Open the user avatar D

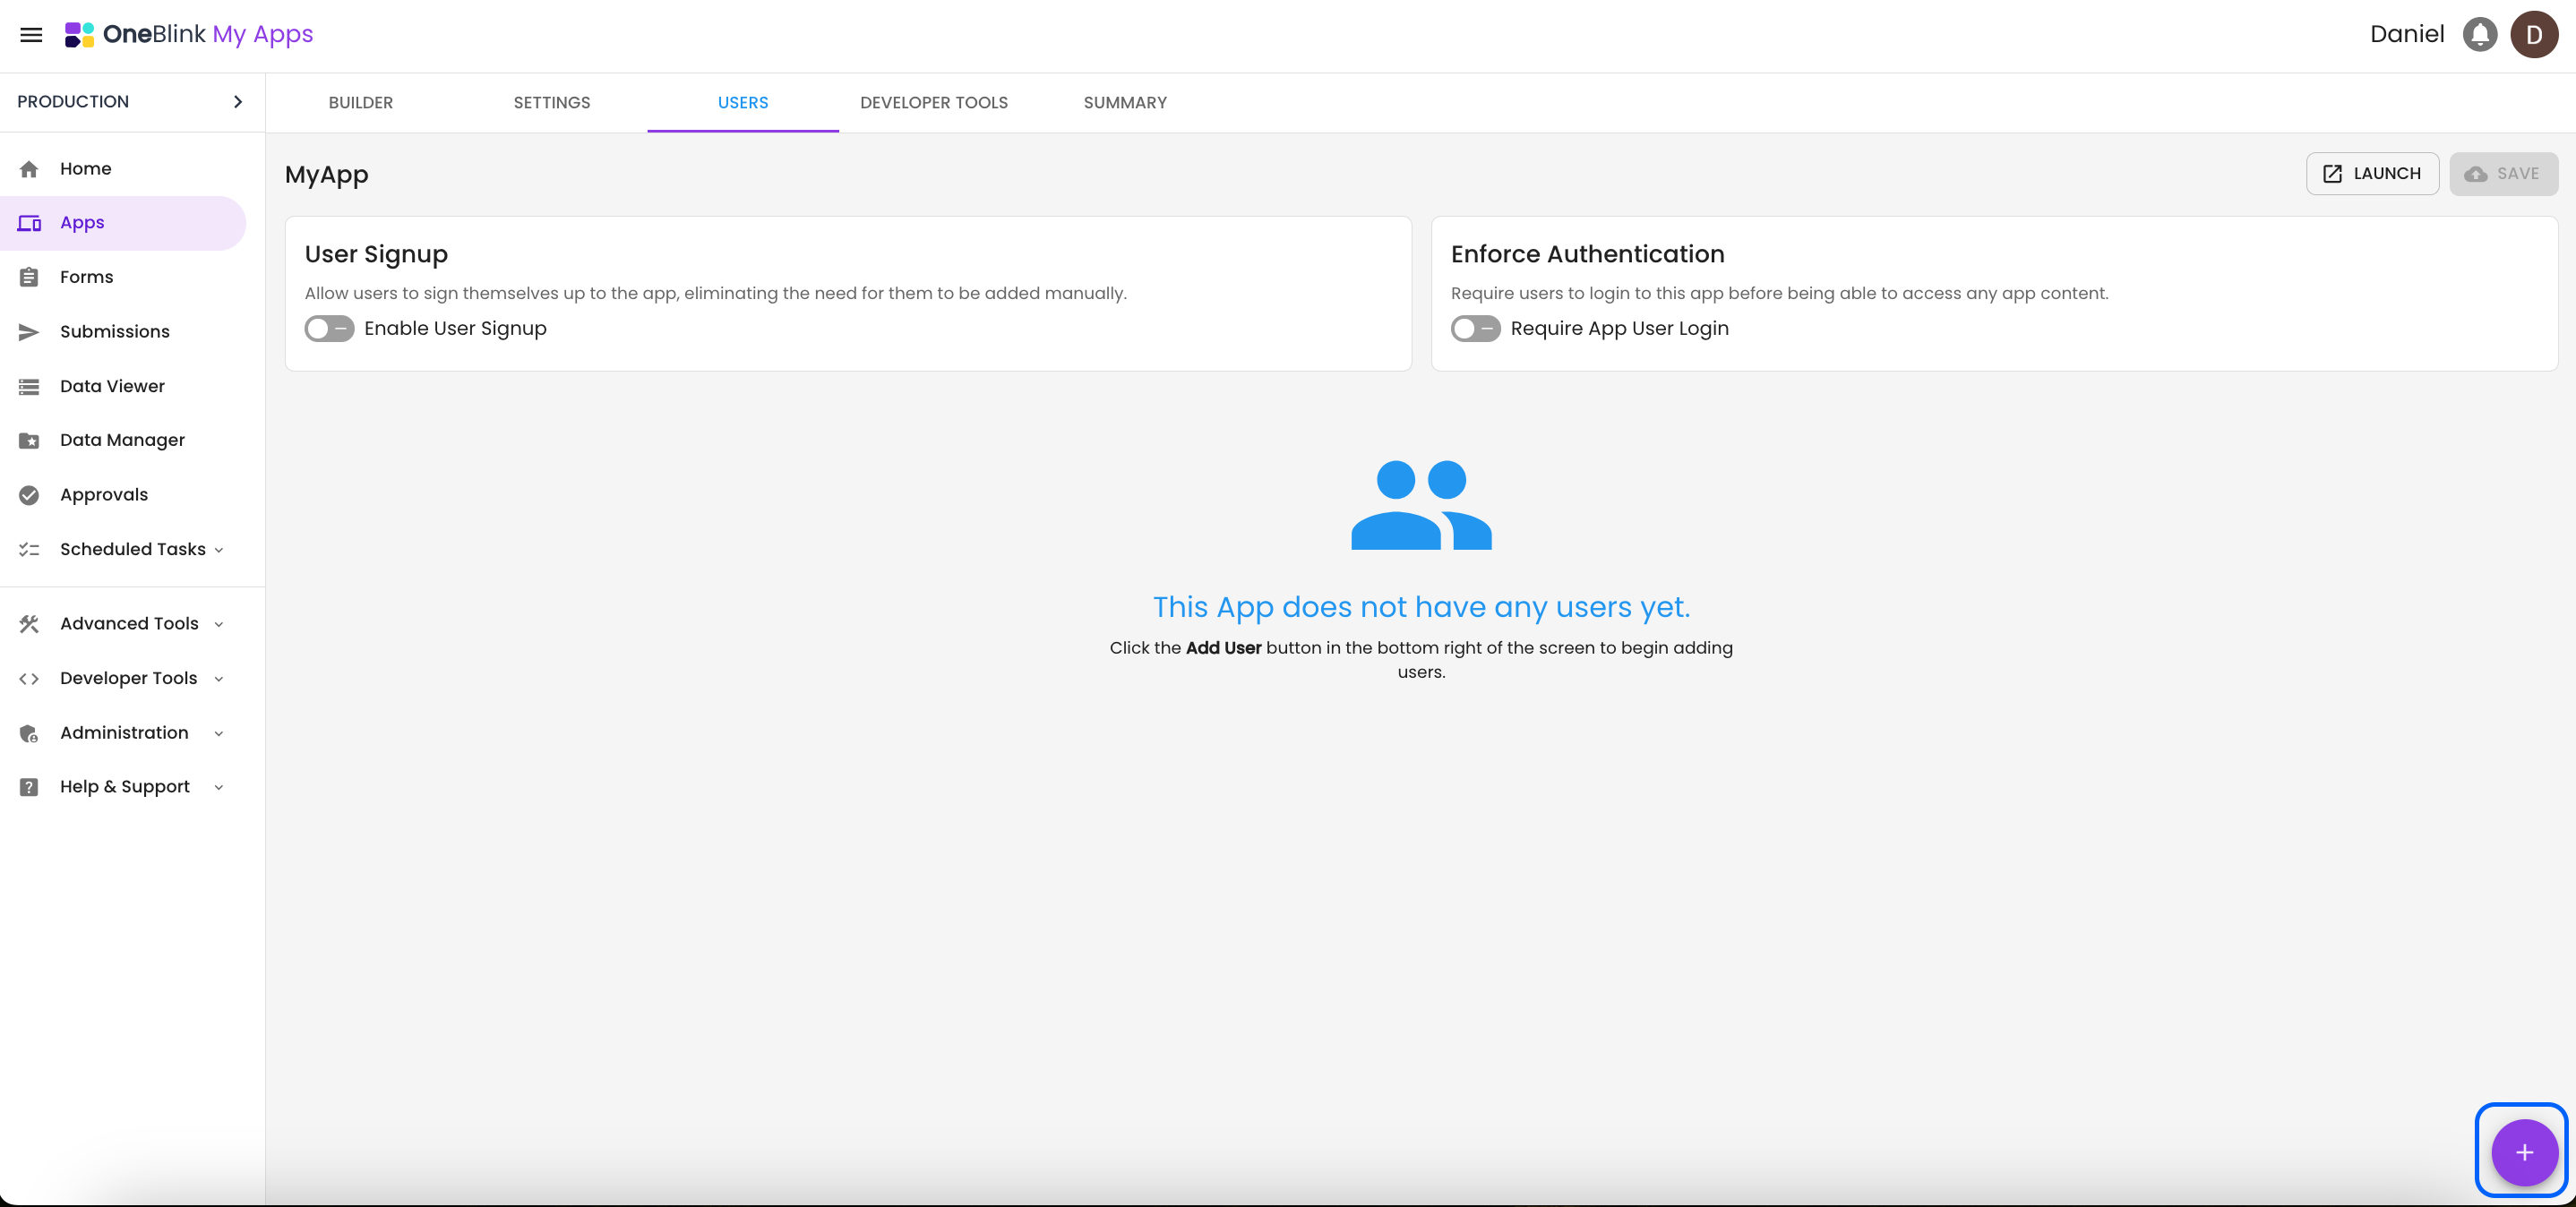2533,35
